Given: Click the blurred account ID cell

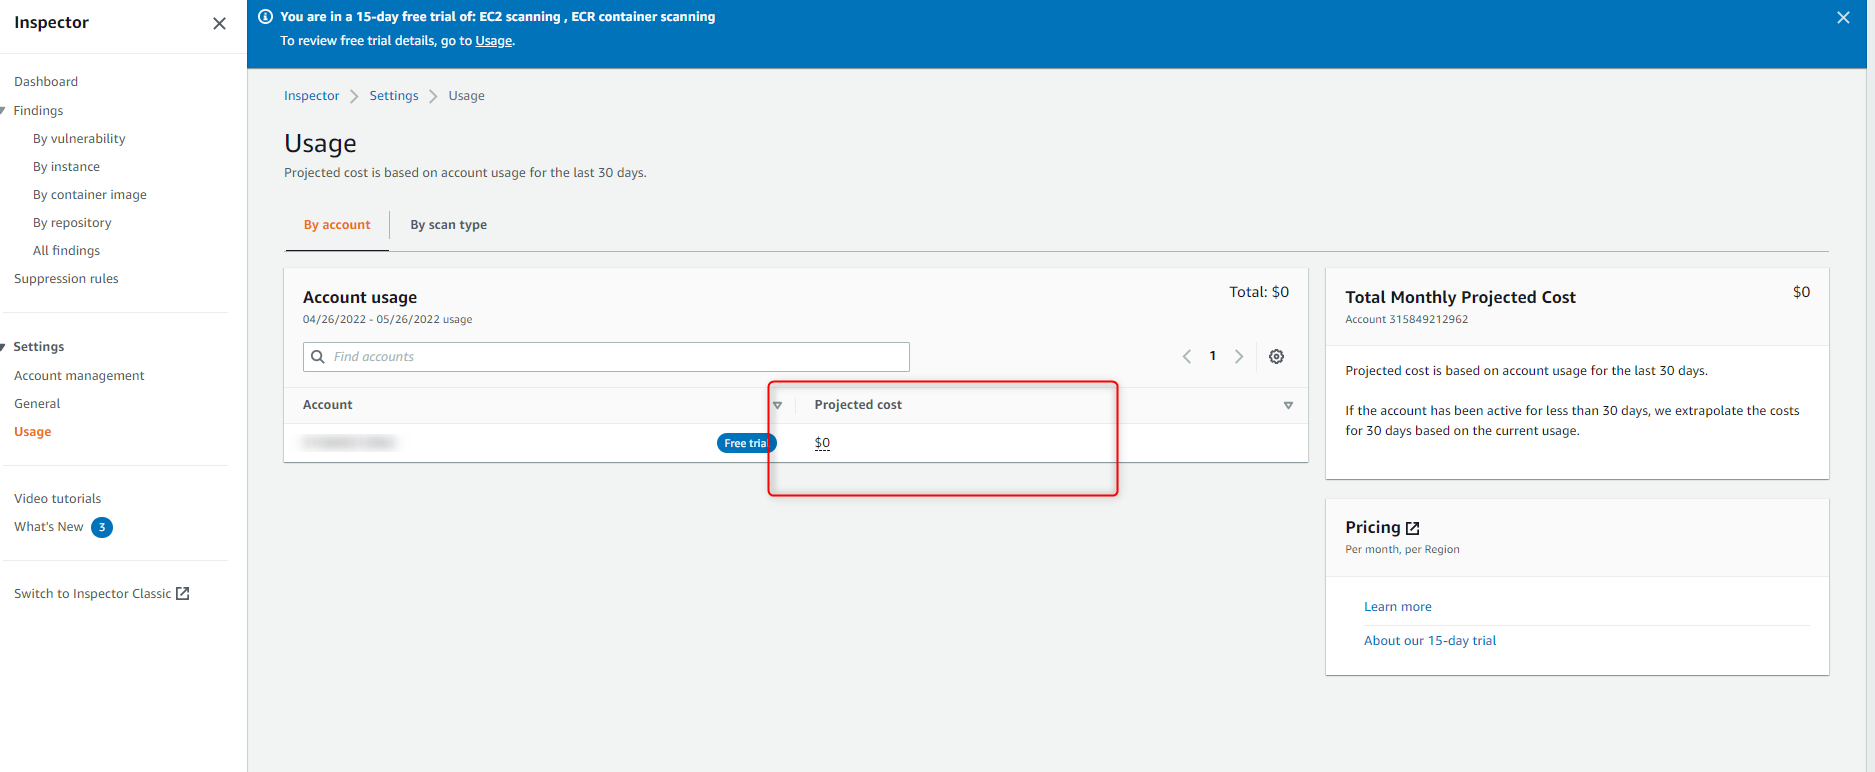Looking at the screenshot, I should 349,442.
